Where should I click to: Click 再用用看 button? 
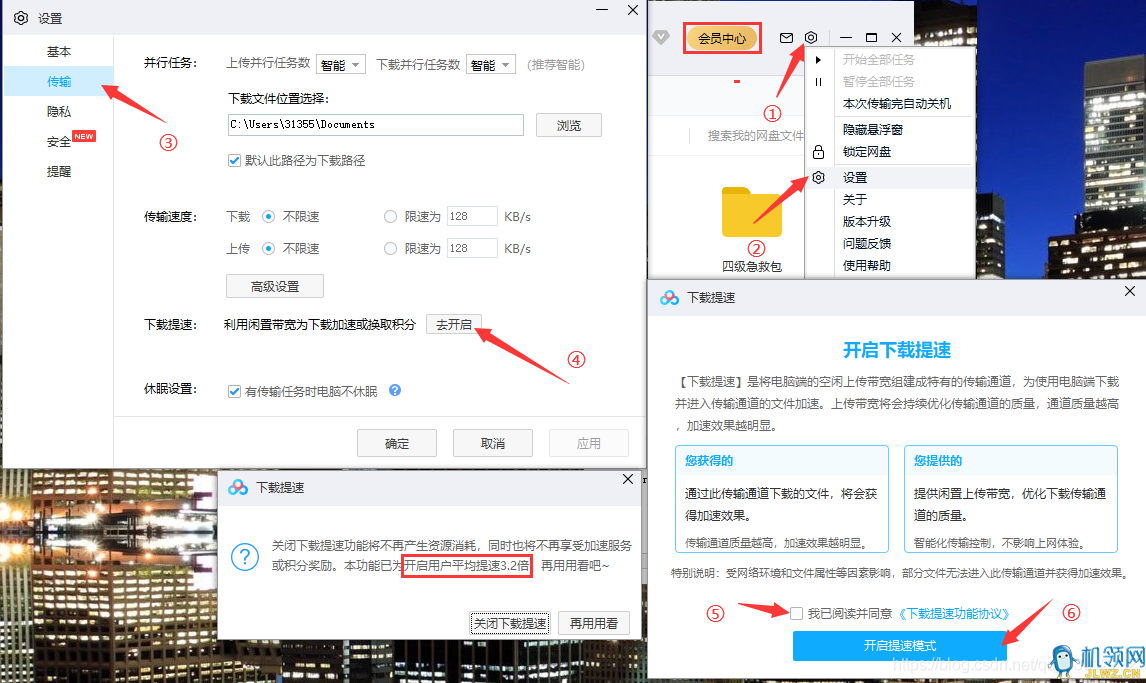(594, 623)
